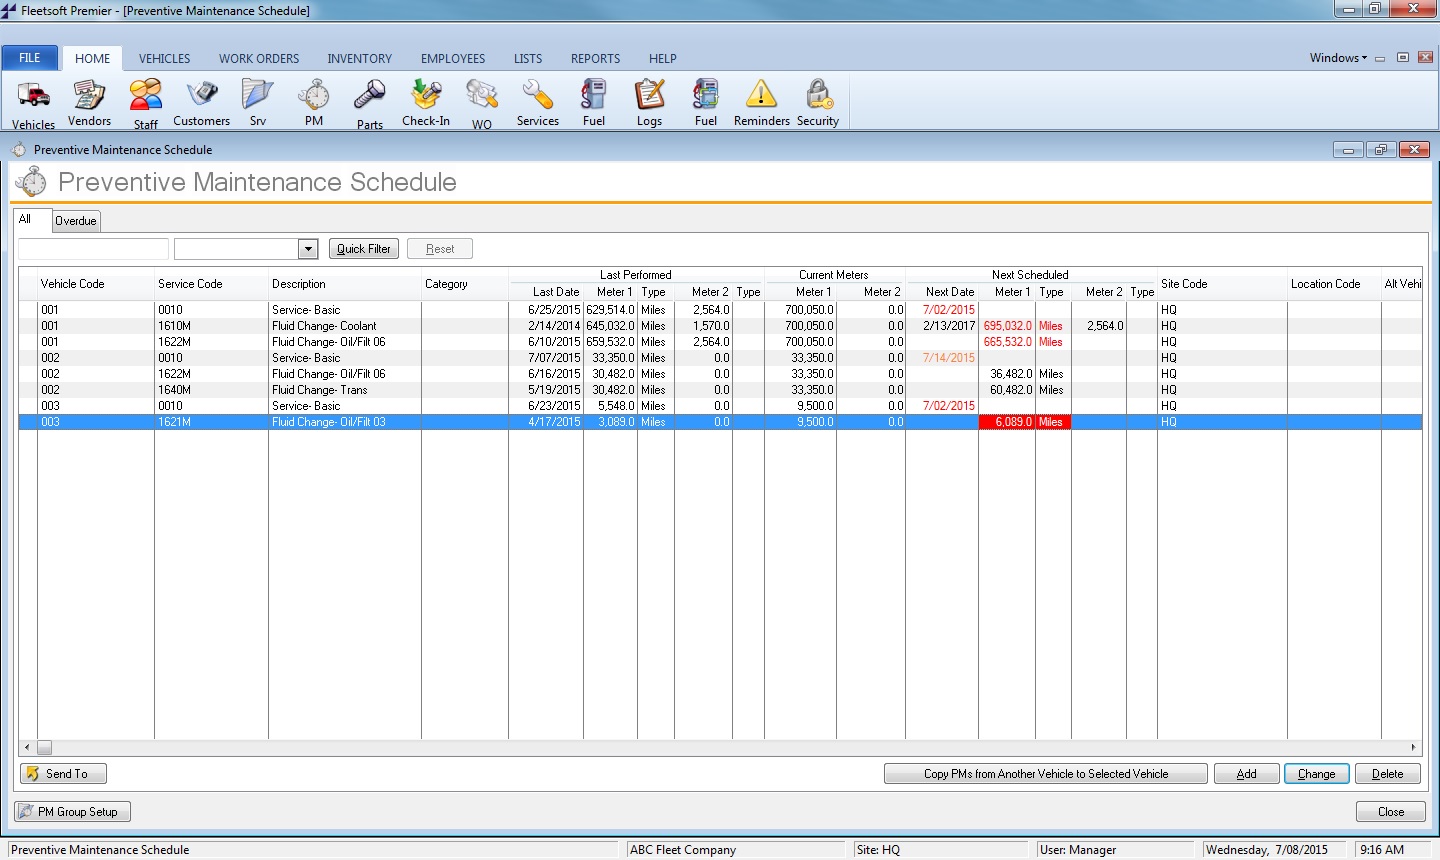
Task: Sort by the Site Code column header
Action: 1222,284
